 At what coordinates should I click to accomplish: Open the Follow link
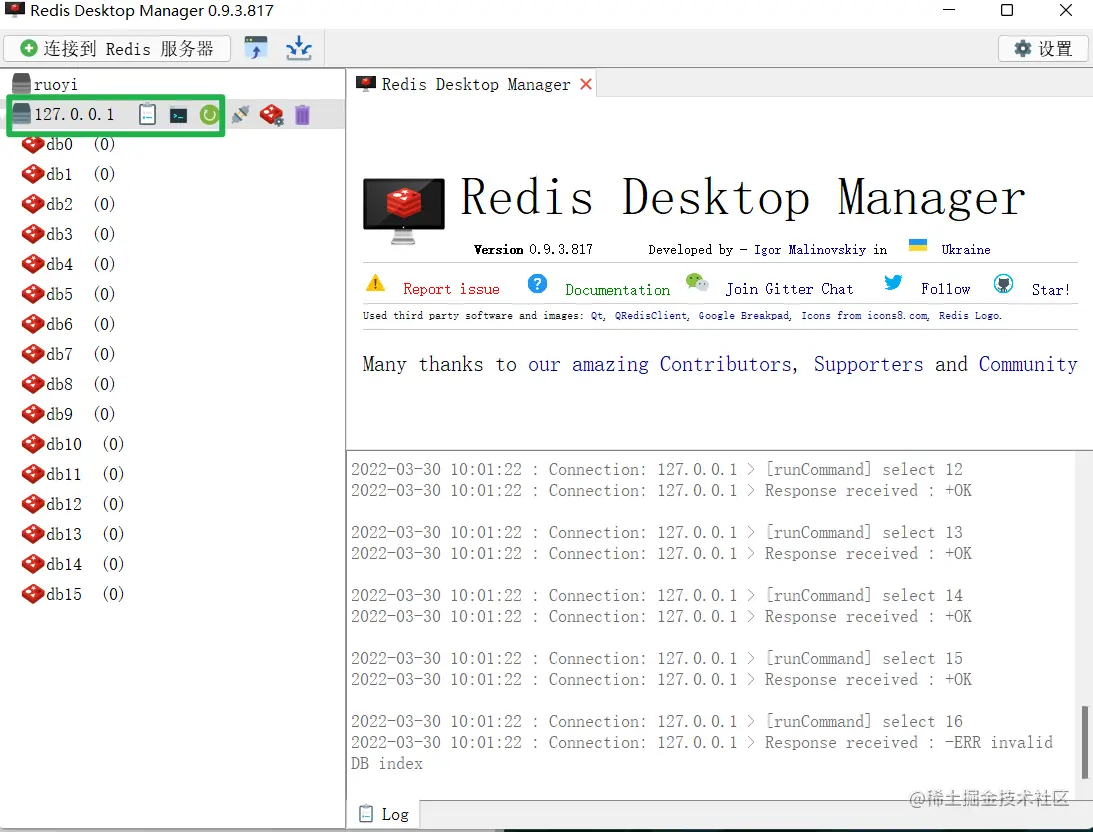pos(945,289)
